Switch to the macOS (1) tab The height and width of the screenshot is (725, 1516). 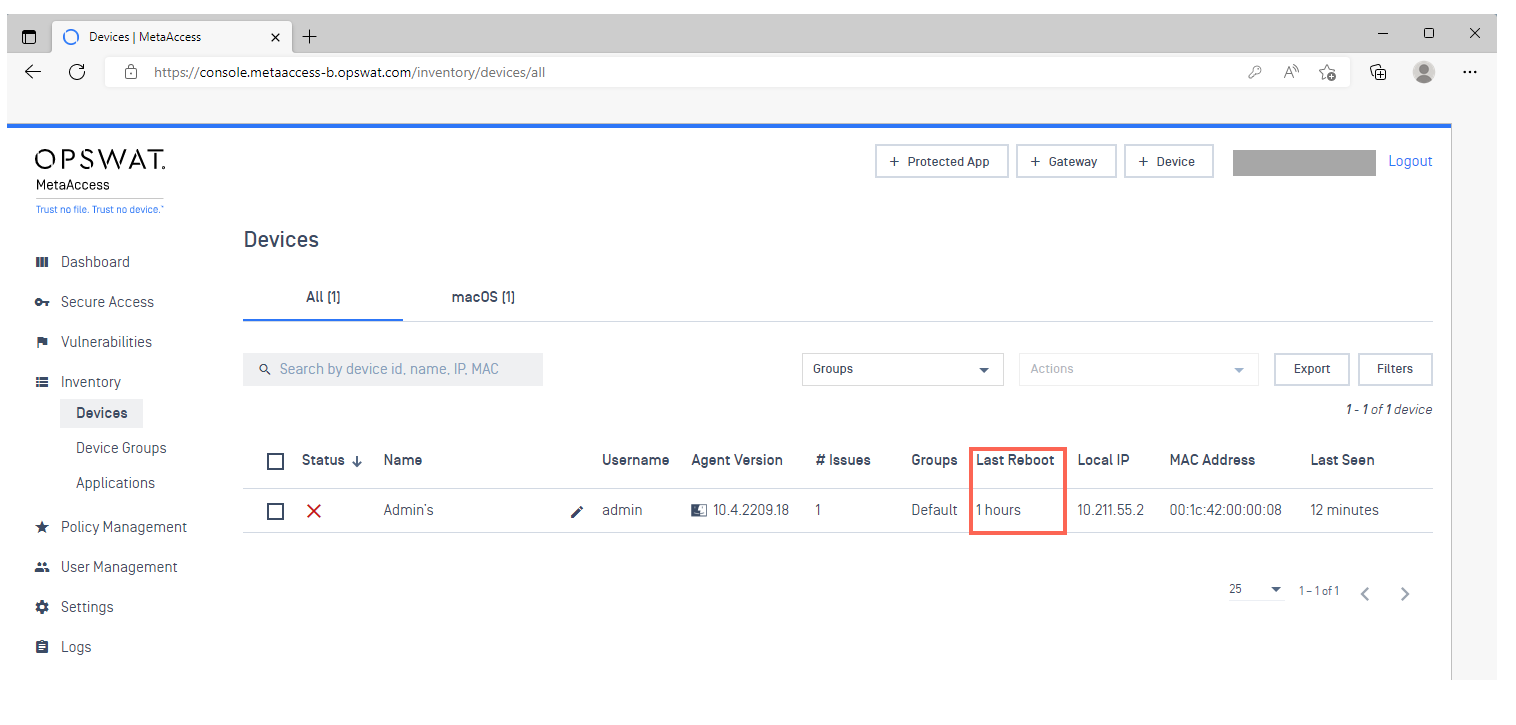tap(483, 297)
